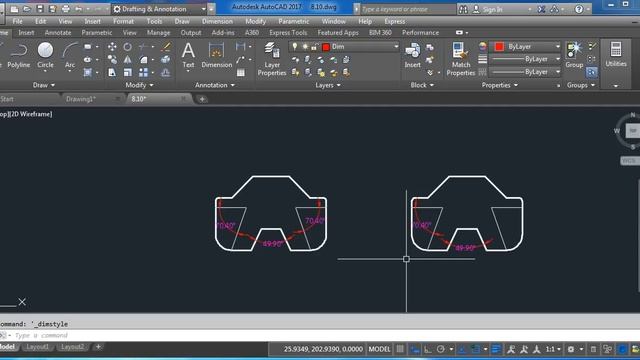The width and height of the screenshot is (640, 360).
Task: Open the File menu
Action: coord(18,21)
